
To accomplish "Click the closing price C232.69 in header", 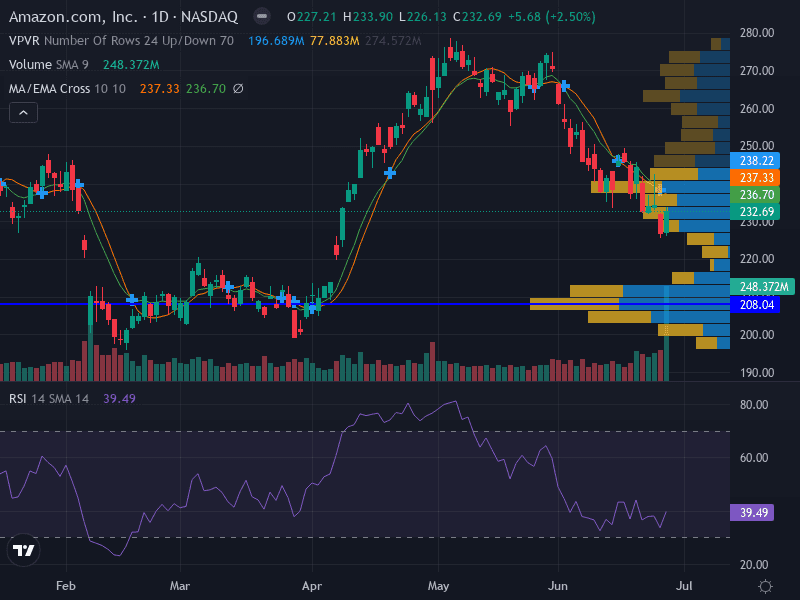I will pos(478,17).
